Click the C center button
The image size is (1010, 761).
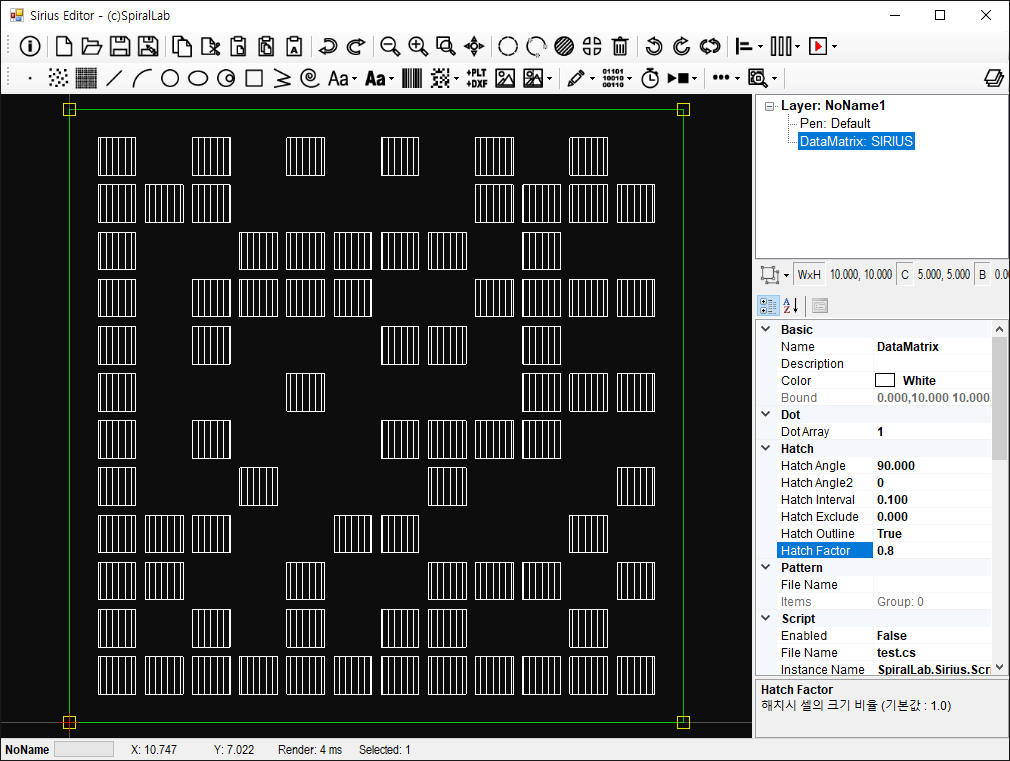tap(904, 275)
